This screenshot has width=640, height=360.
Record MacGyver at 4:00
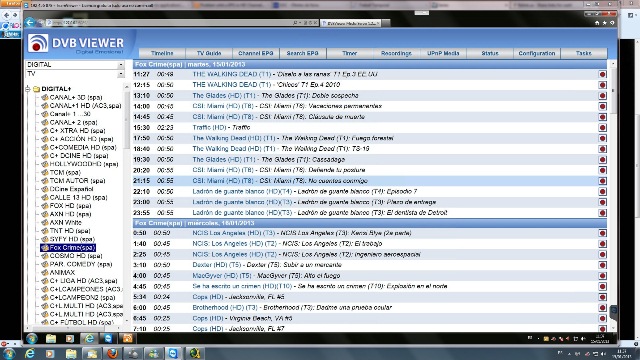(x=602, y=276)
